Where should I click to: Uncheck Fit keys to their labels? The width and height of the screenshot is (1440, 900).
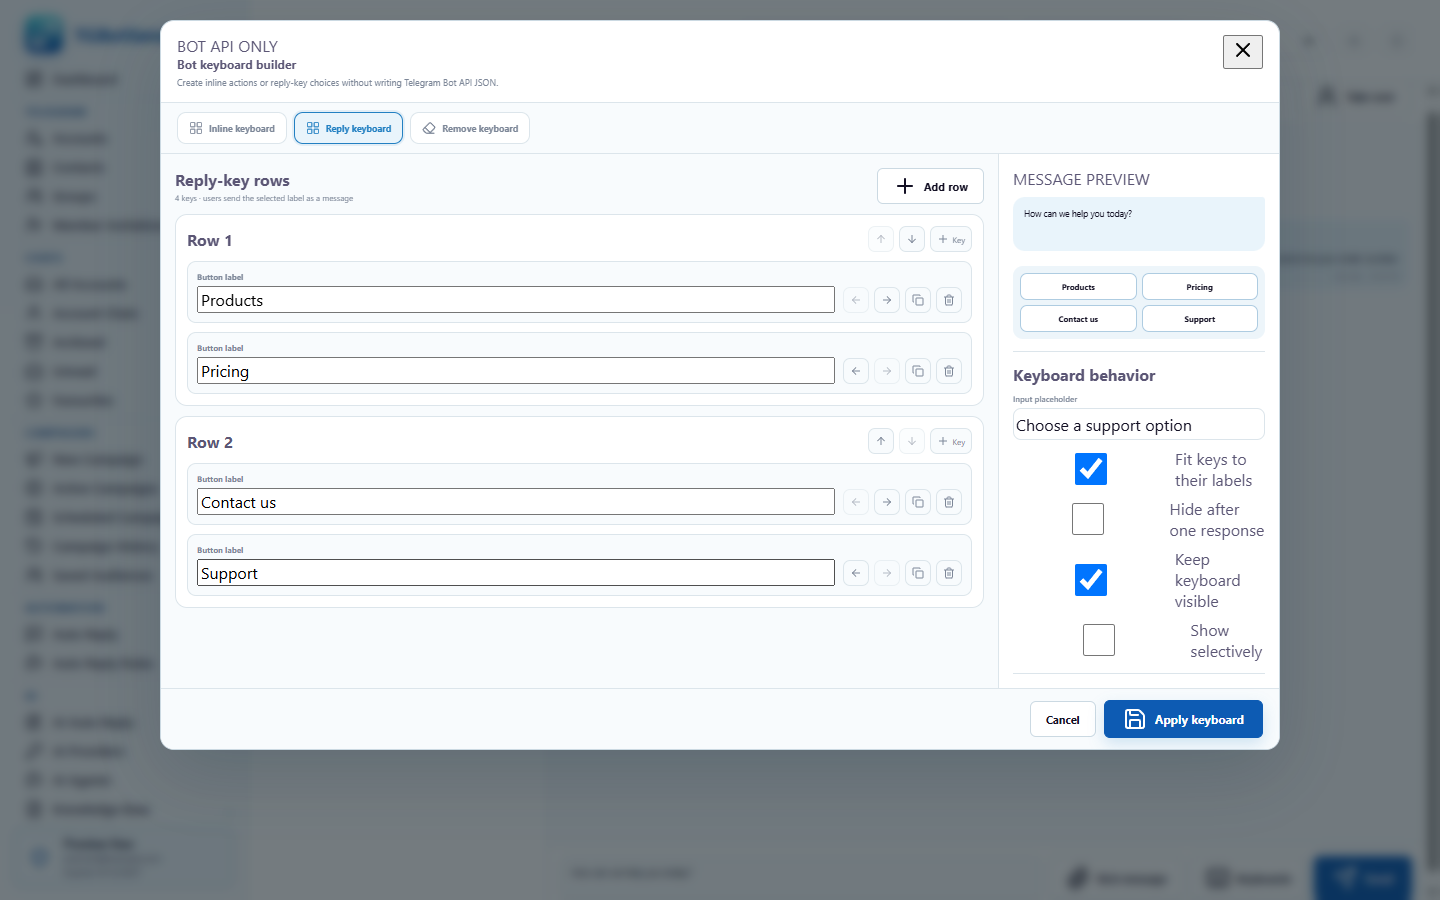[x=1091, y=469]
